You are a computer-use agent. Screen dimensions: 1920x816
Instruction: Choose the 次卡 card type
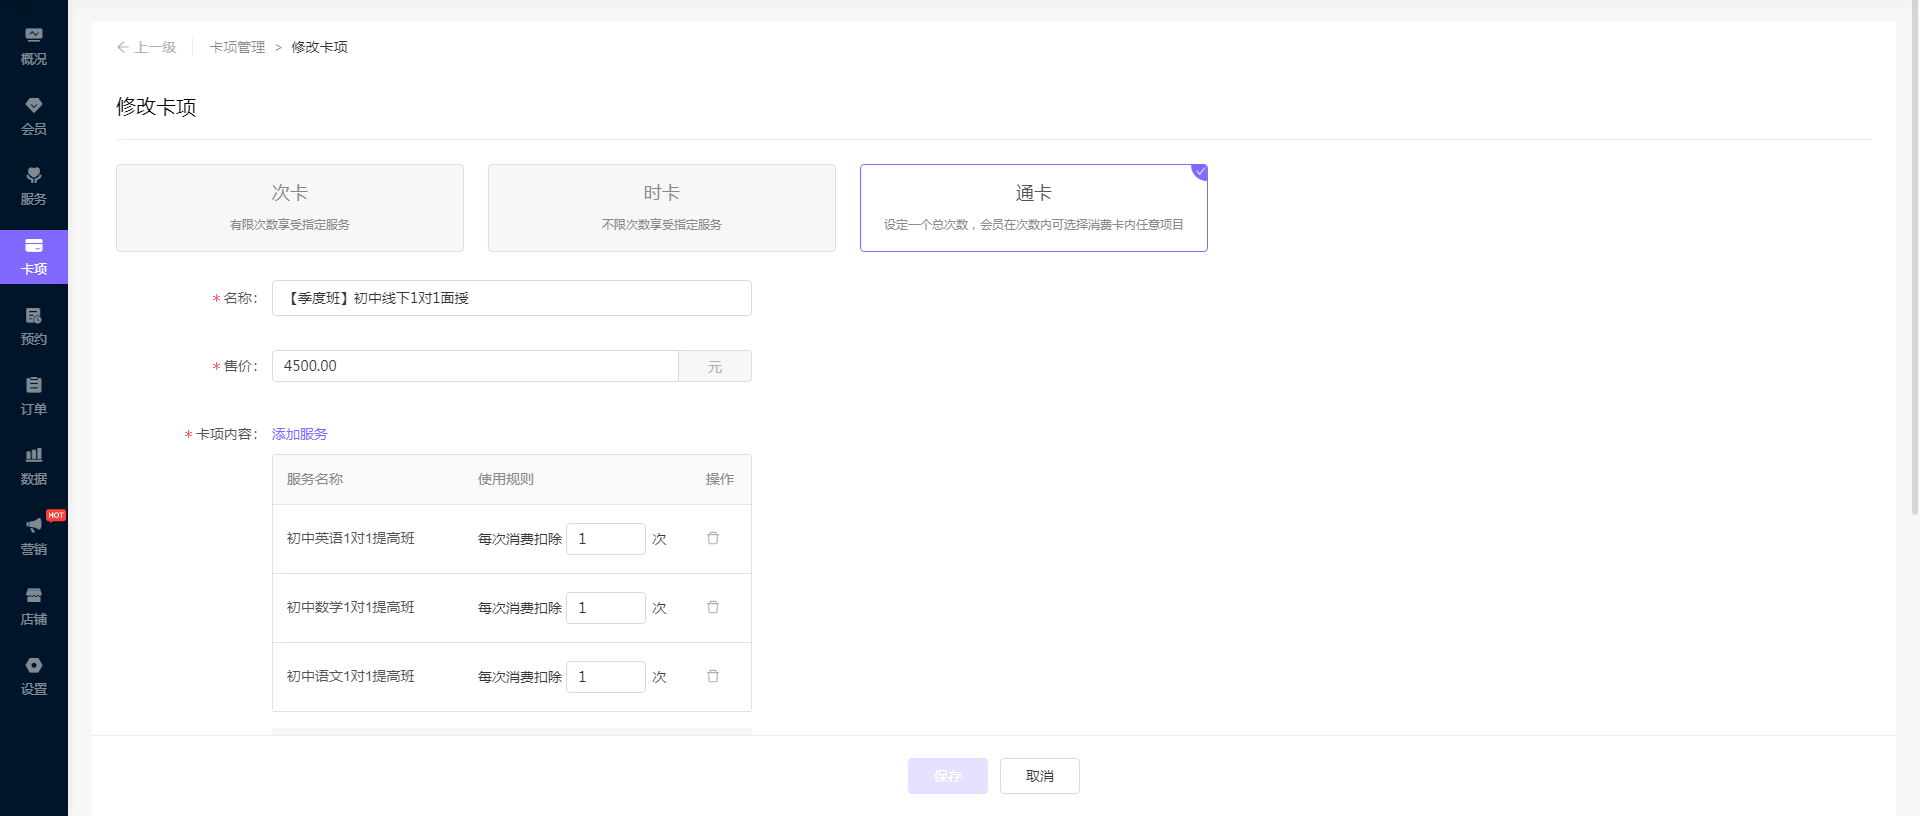(x=290, y=208)
